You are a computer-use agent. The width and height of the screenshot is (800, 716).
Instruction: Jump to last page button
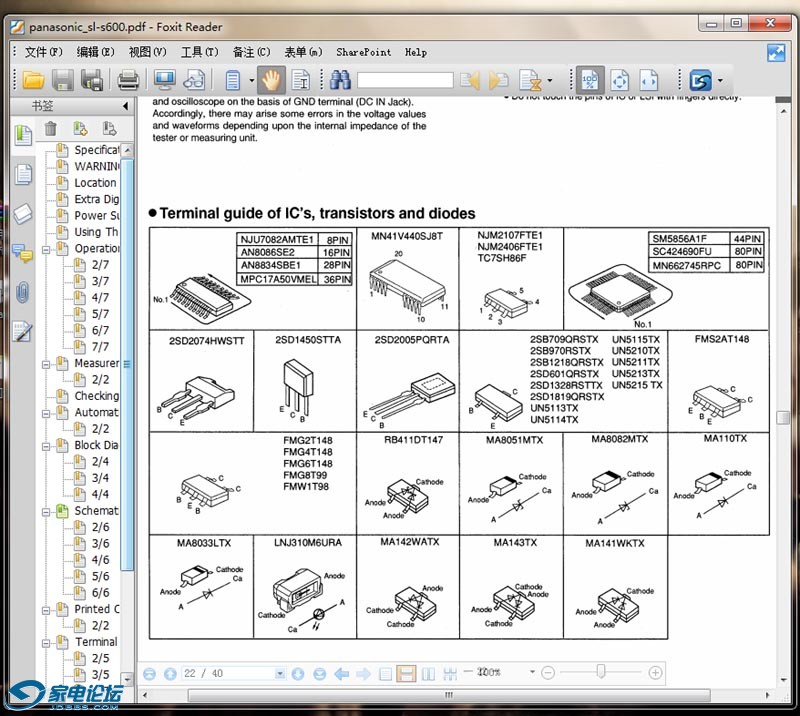tap(320, 674)
